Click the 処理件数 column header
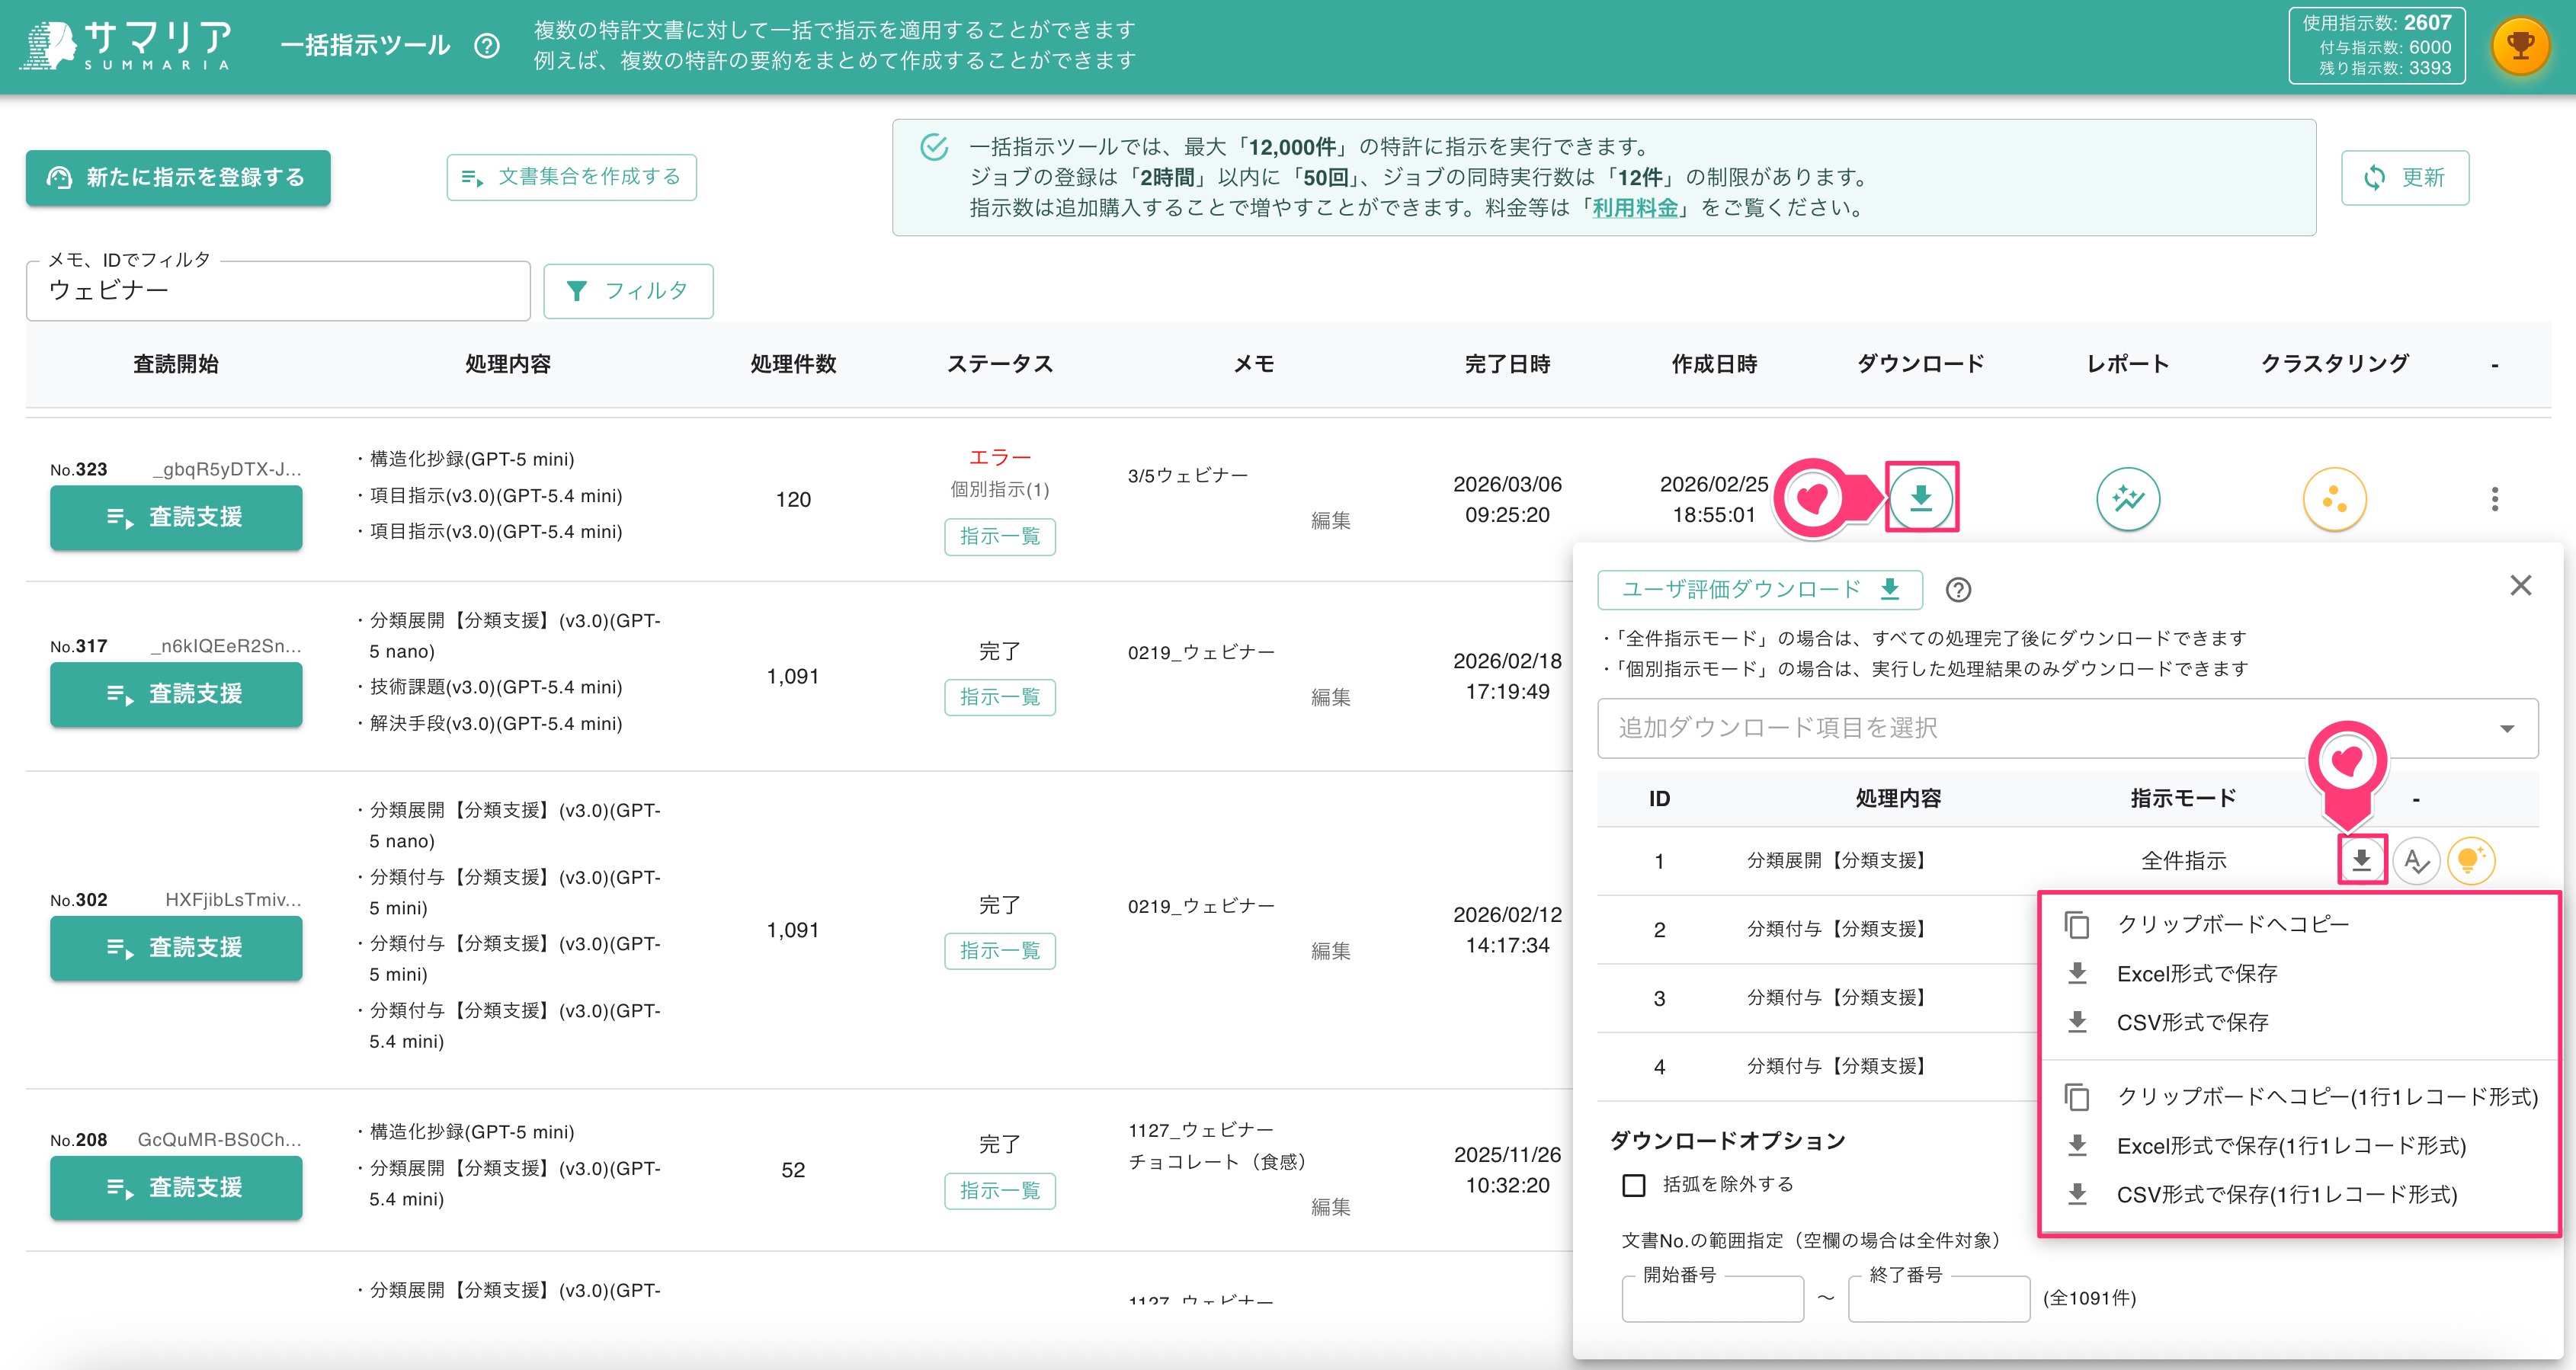The height and width of the screenshot is (1370, 2576). click(793, 364)
